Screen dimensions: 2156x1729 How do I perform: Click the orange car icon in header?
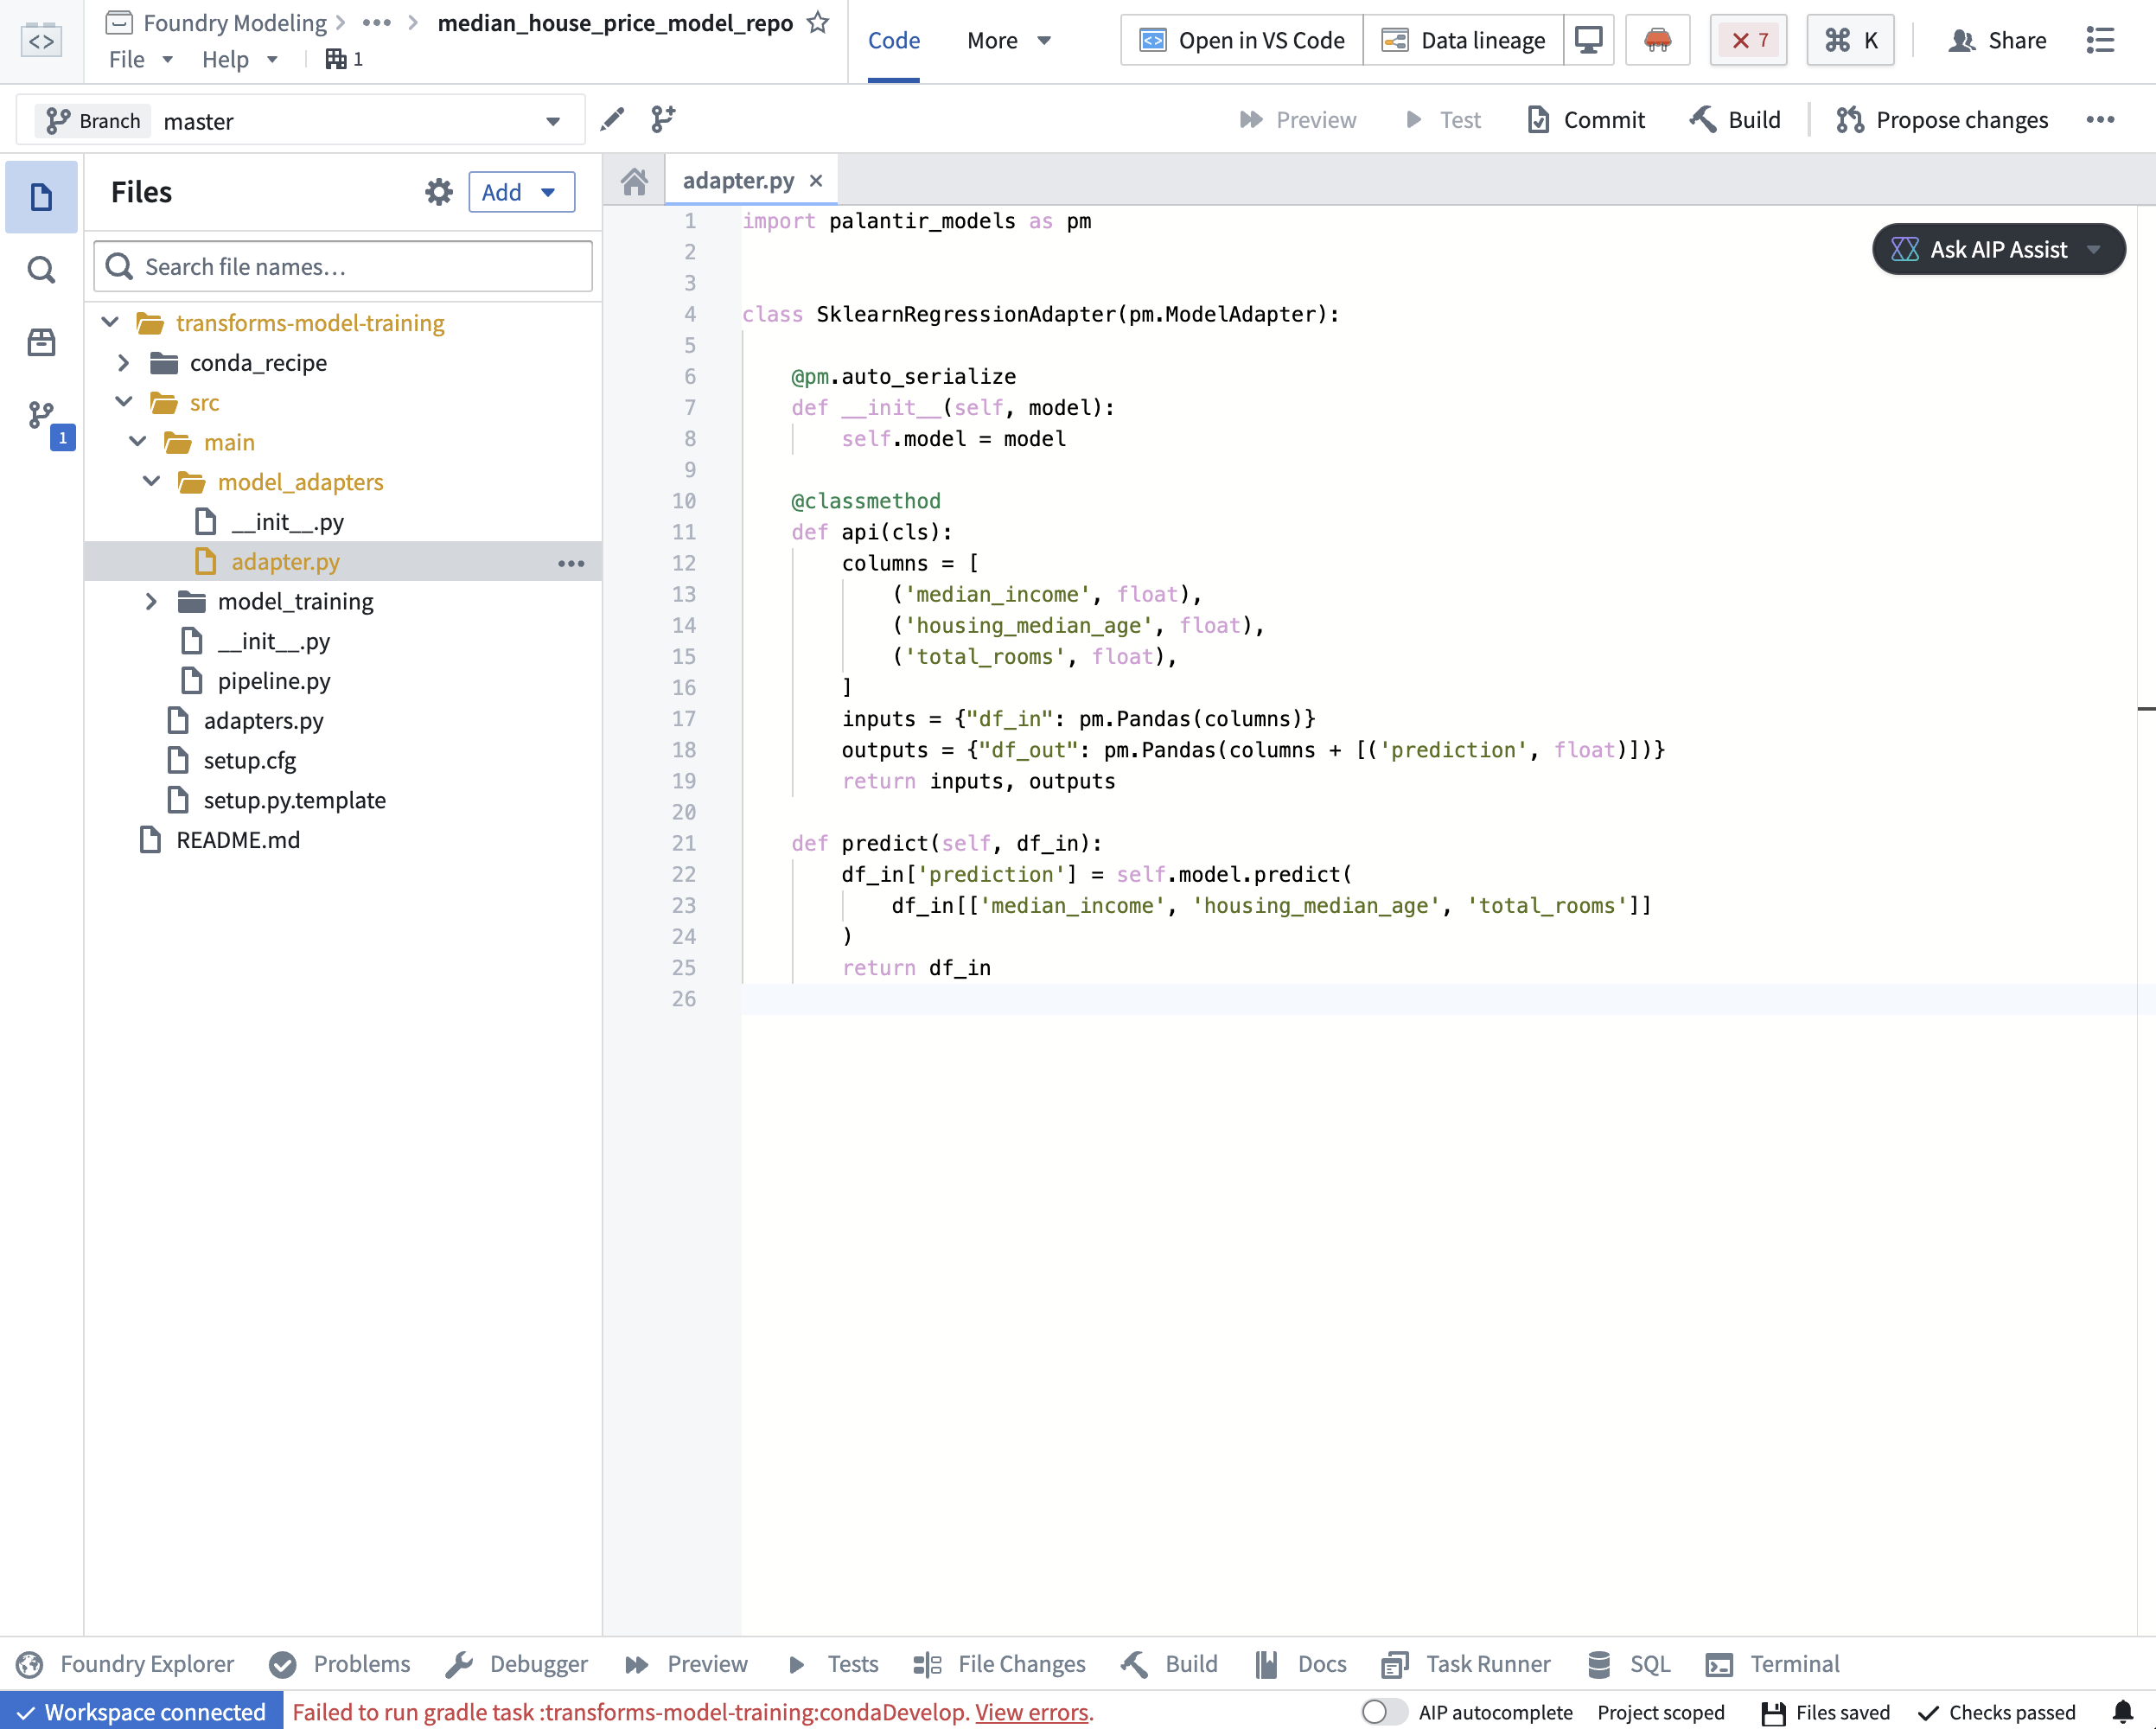1657,40
